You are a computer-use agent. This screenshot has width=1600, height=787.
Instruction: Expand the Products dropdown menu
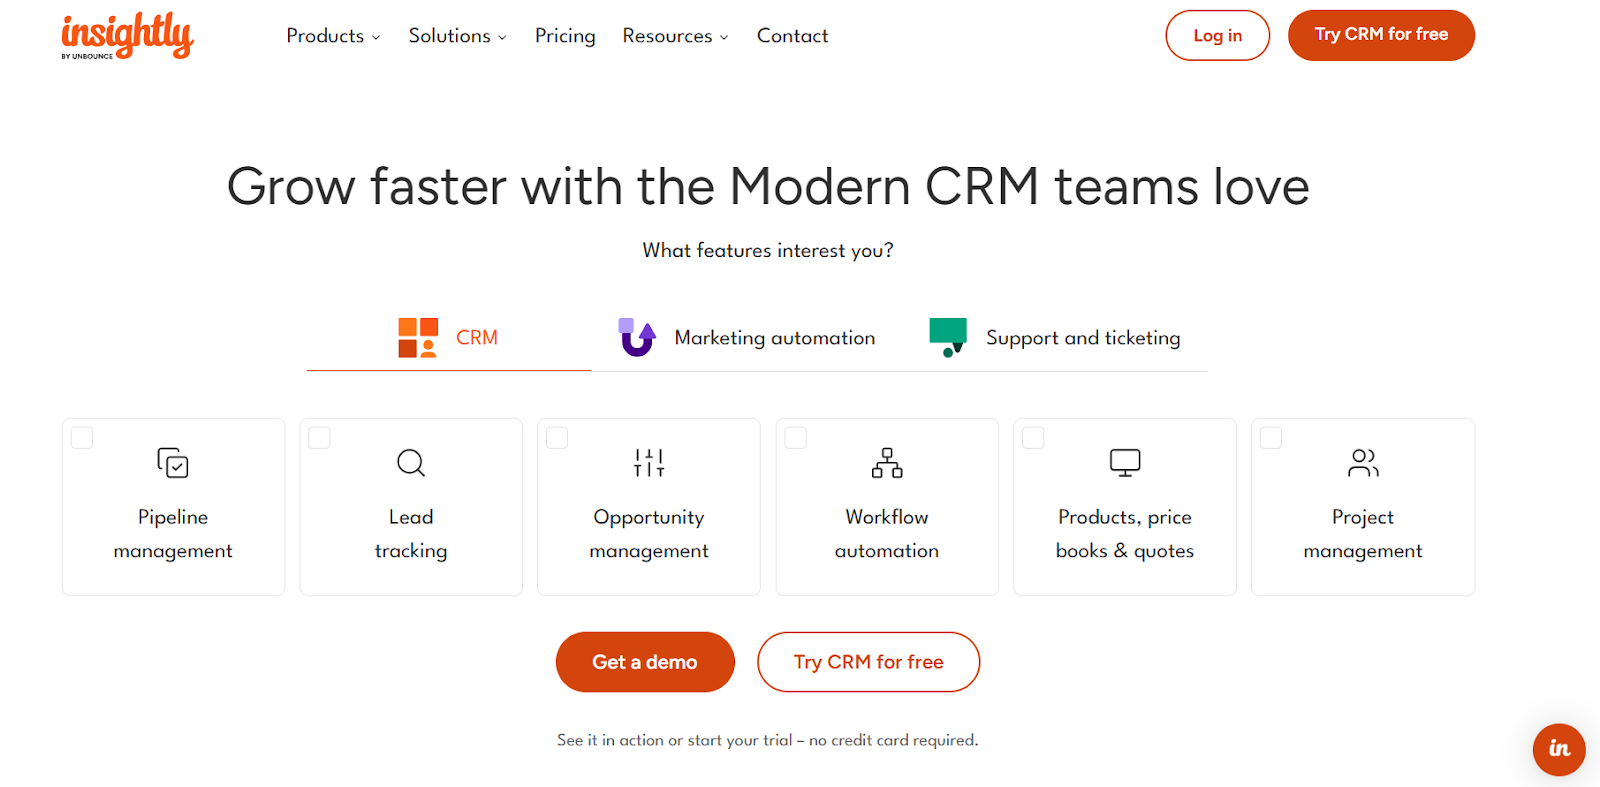(x=333, y=36)
